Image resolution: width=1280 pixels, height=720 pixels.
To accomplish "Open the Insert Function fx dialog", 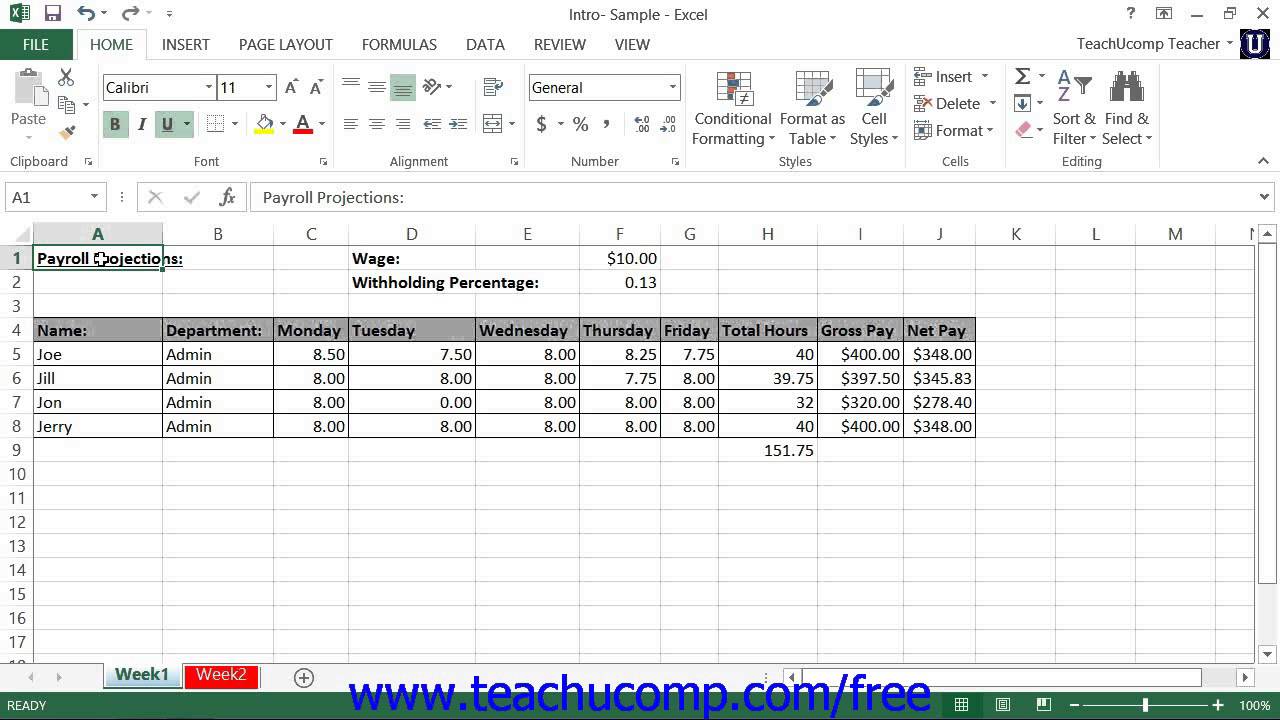I will click(x=227, y=197).
